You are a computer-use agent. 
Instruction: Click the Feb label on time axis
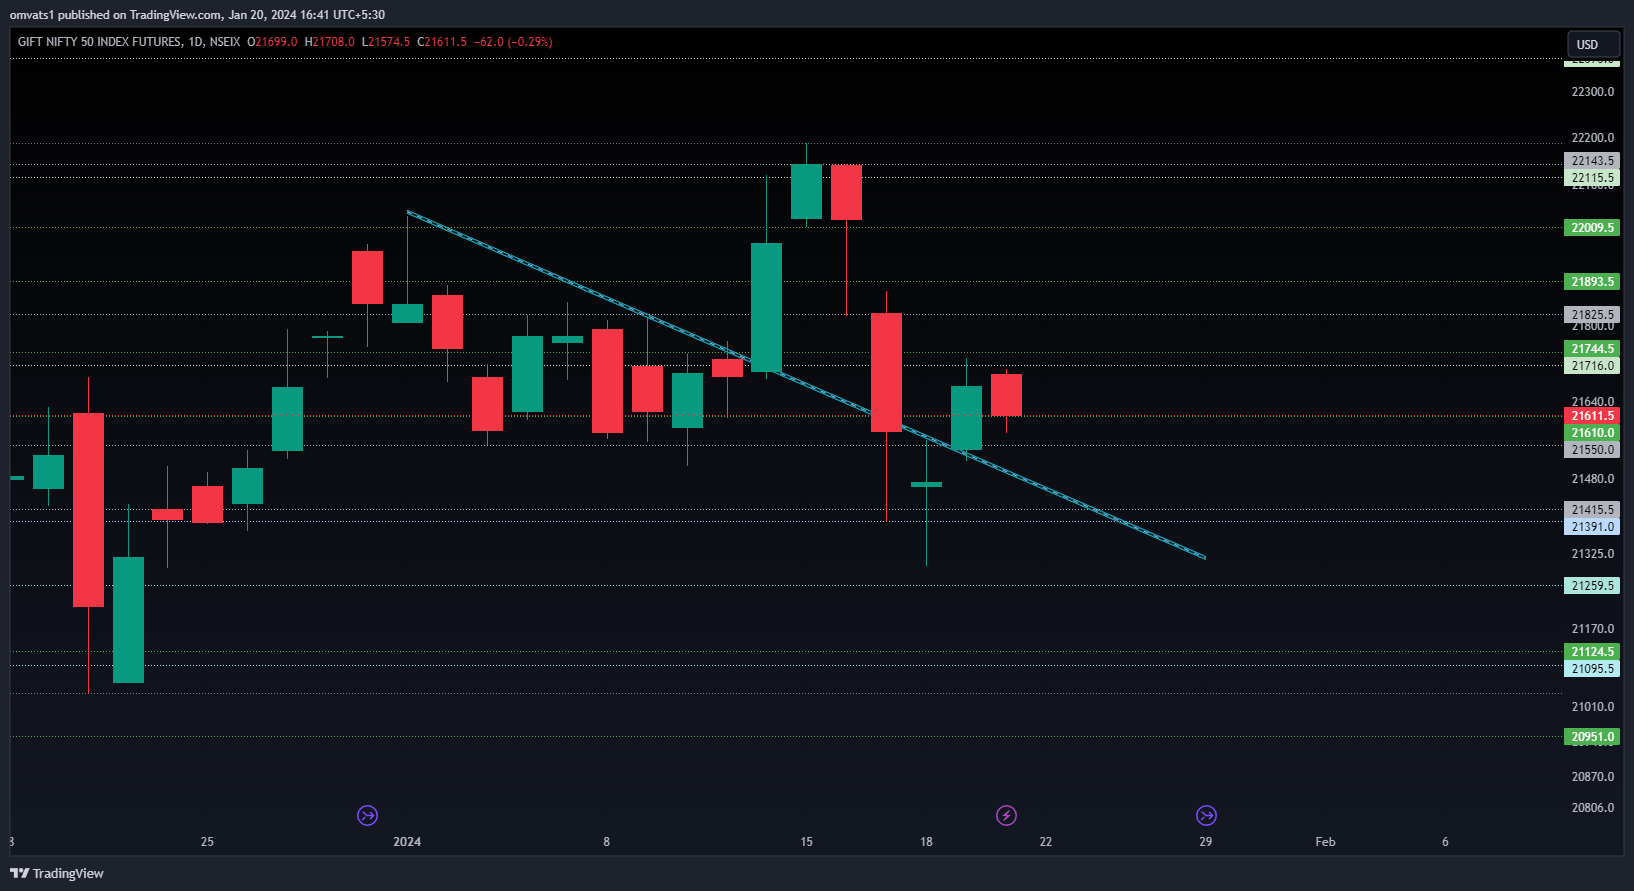point(1325,842)
